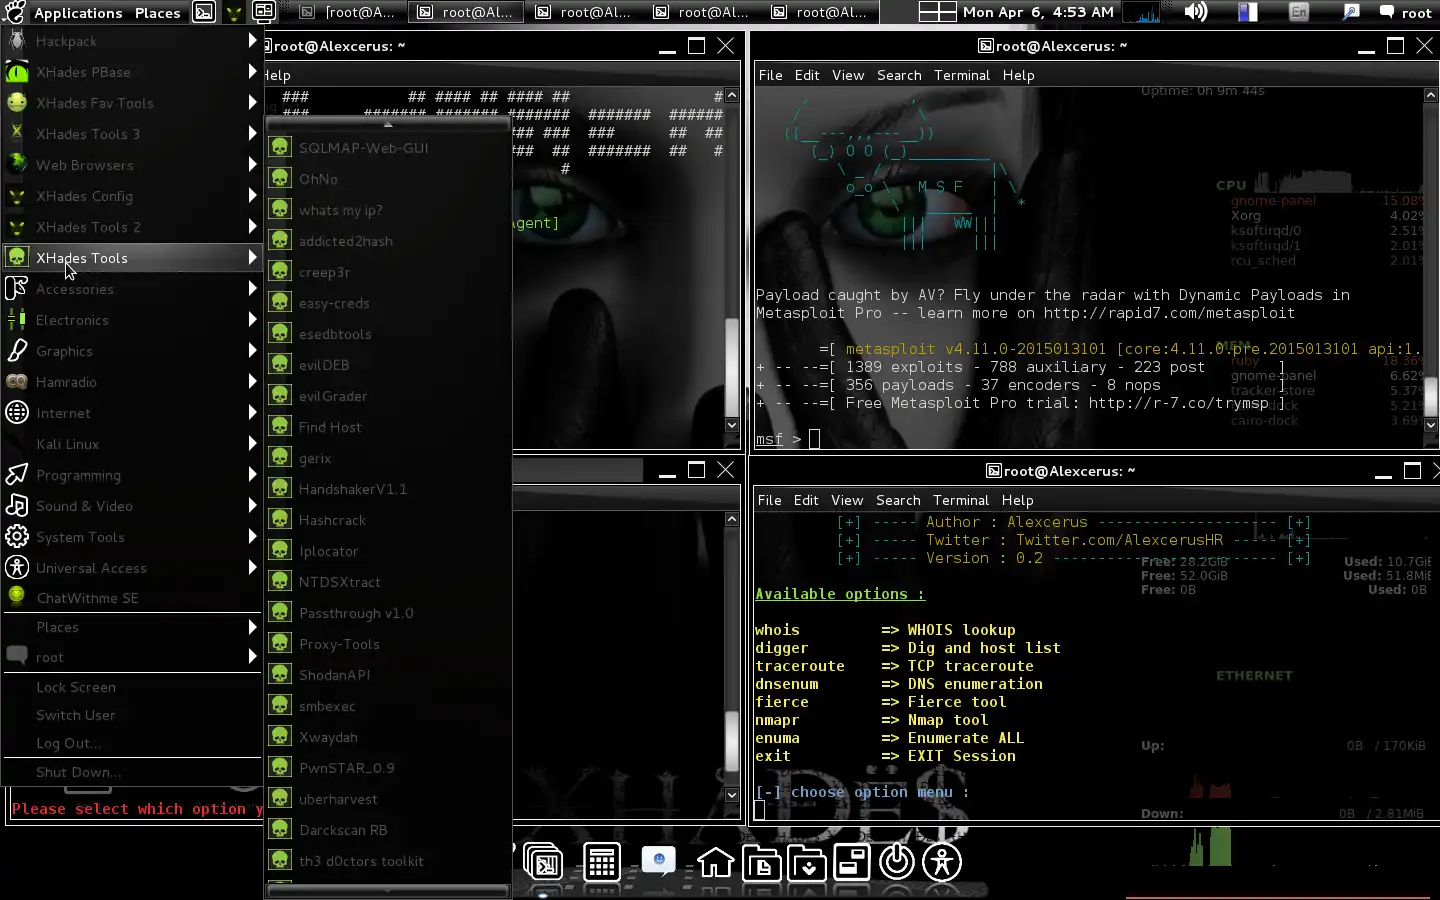This screenshot has width=1440, height=900.
Task: Click the En keyboard layout indicator
Action: pos(1299,12)
